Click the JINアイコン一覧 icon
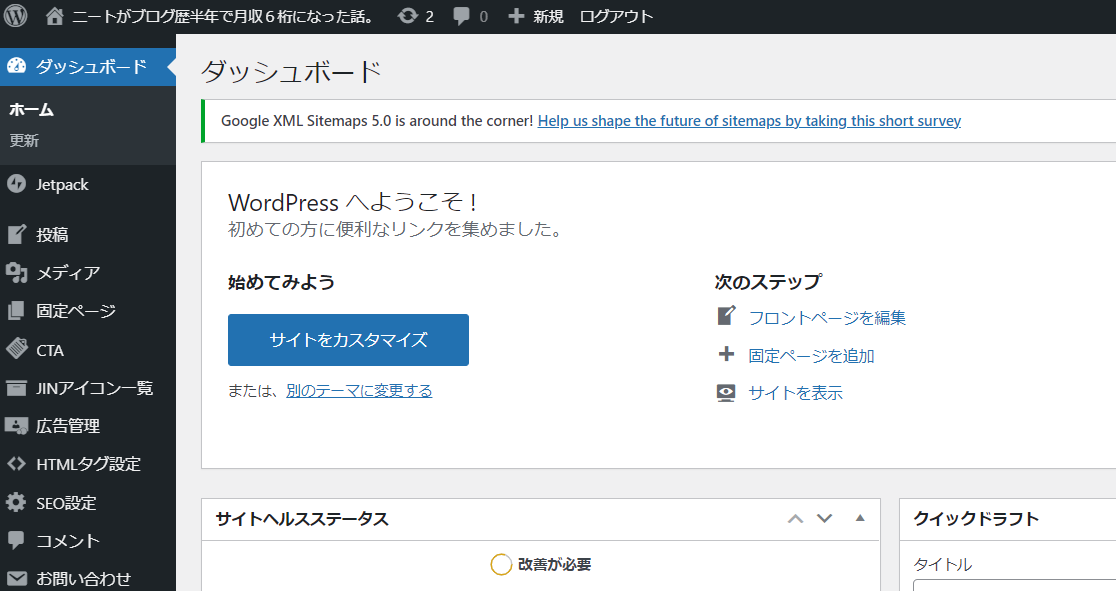This screenshot has height=591, width=1116. [x=16, y=388]
